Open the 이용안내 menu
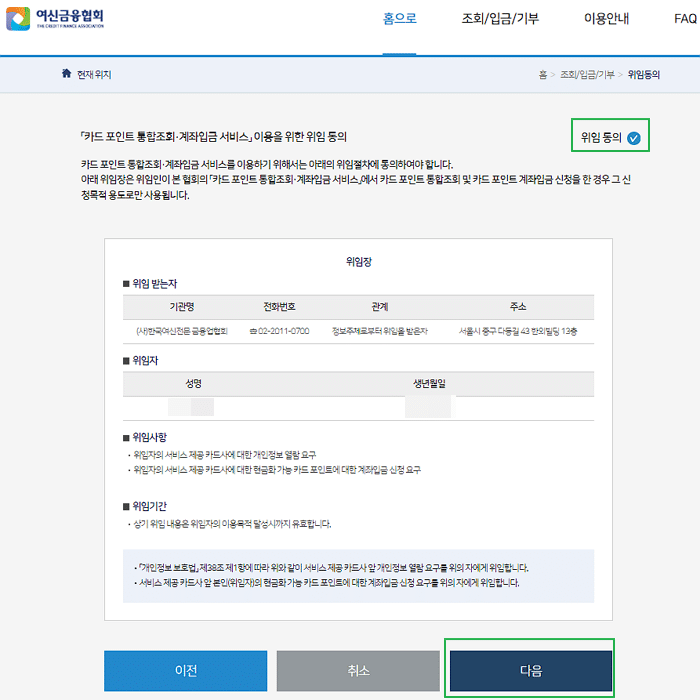Viewport: 700px width, 700px height. point(606,18)
